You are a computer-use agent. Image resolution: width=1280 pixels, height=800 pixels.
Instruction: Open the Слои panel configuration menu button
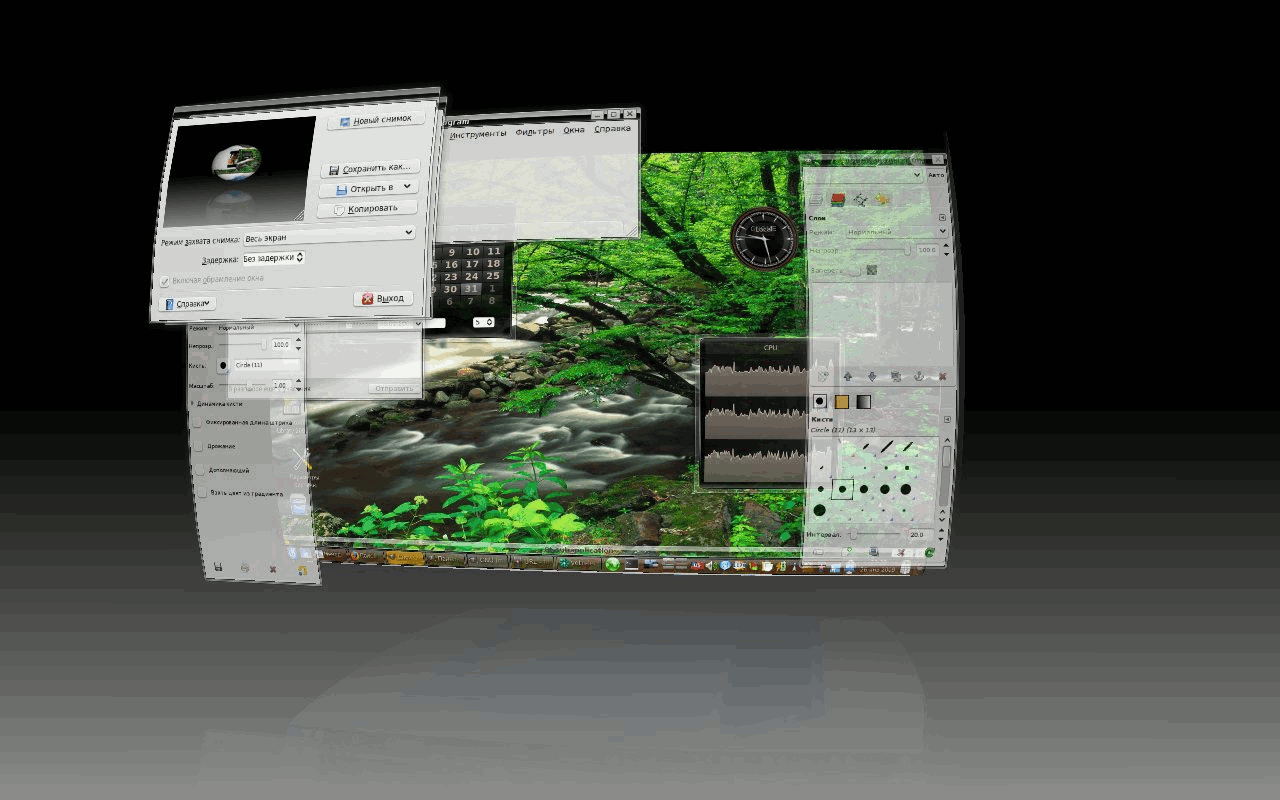point(942,217)
